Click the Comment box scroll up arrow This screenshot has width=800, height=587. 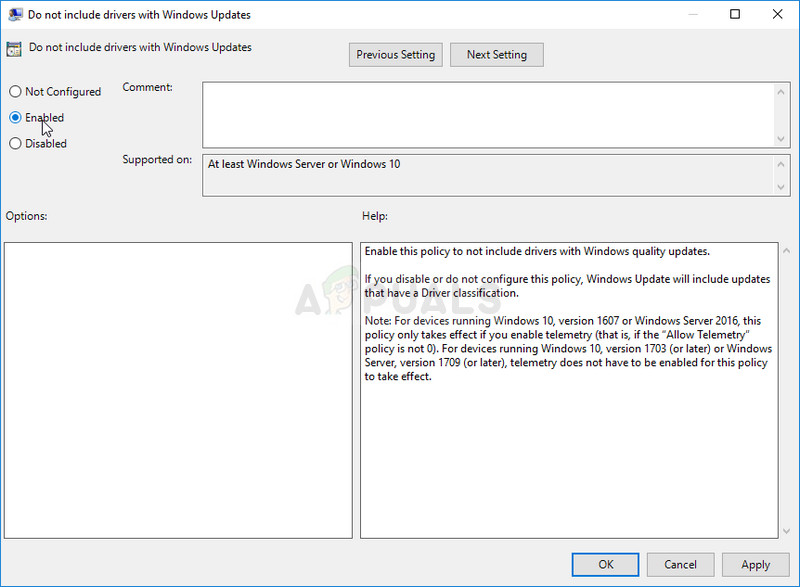(x=781, y=92)
